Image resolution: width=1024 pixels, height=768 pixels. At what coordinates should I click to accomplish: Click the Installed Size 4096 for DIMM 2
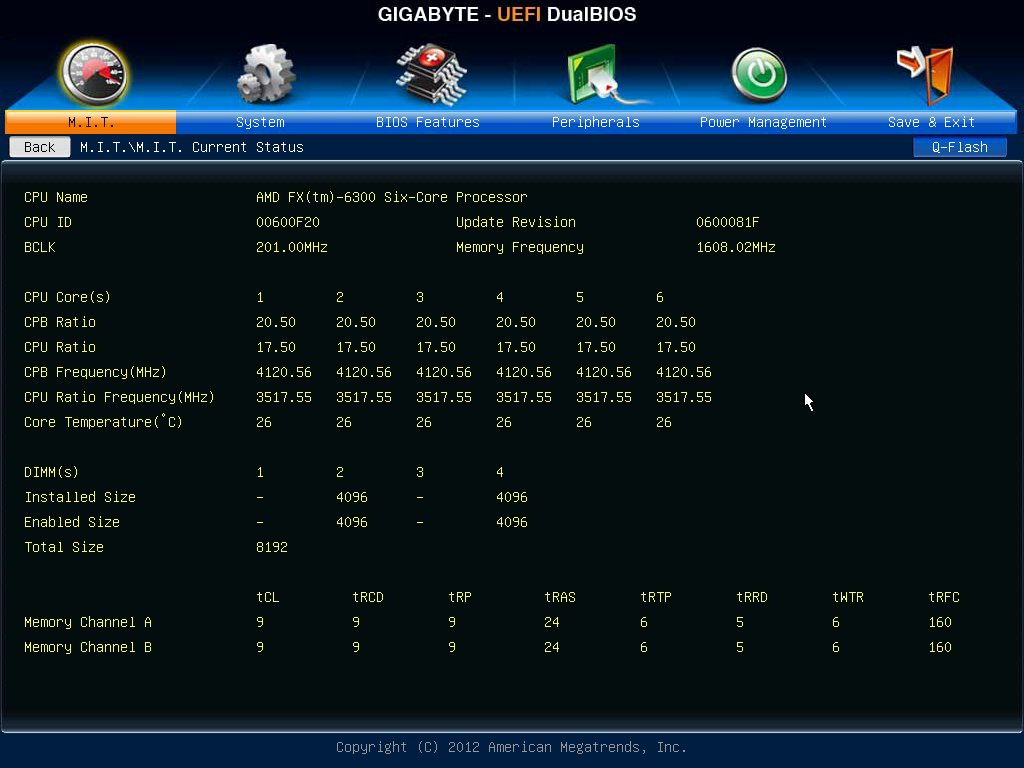click(351, 497)
